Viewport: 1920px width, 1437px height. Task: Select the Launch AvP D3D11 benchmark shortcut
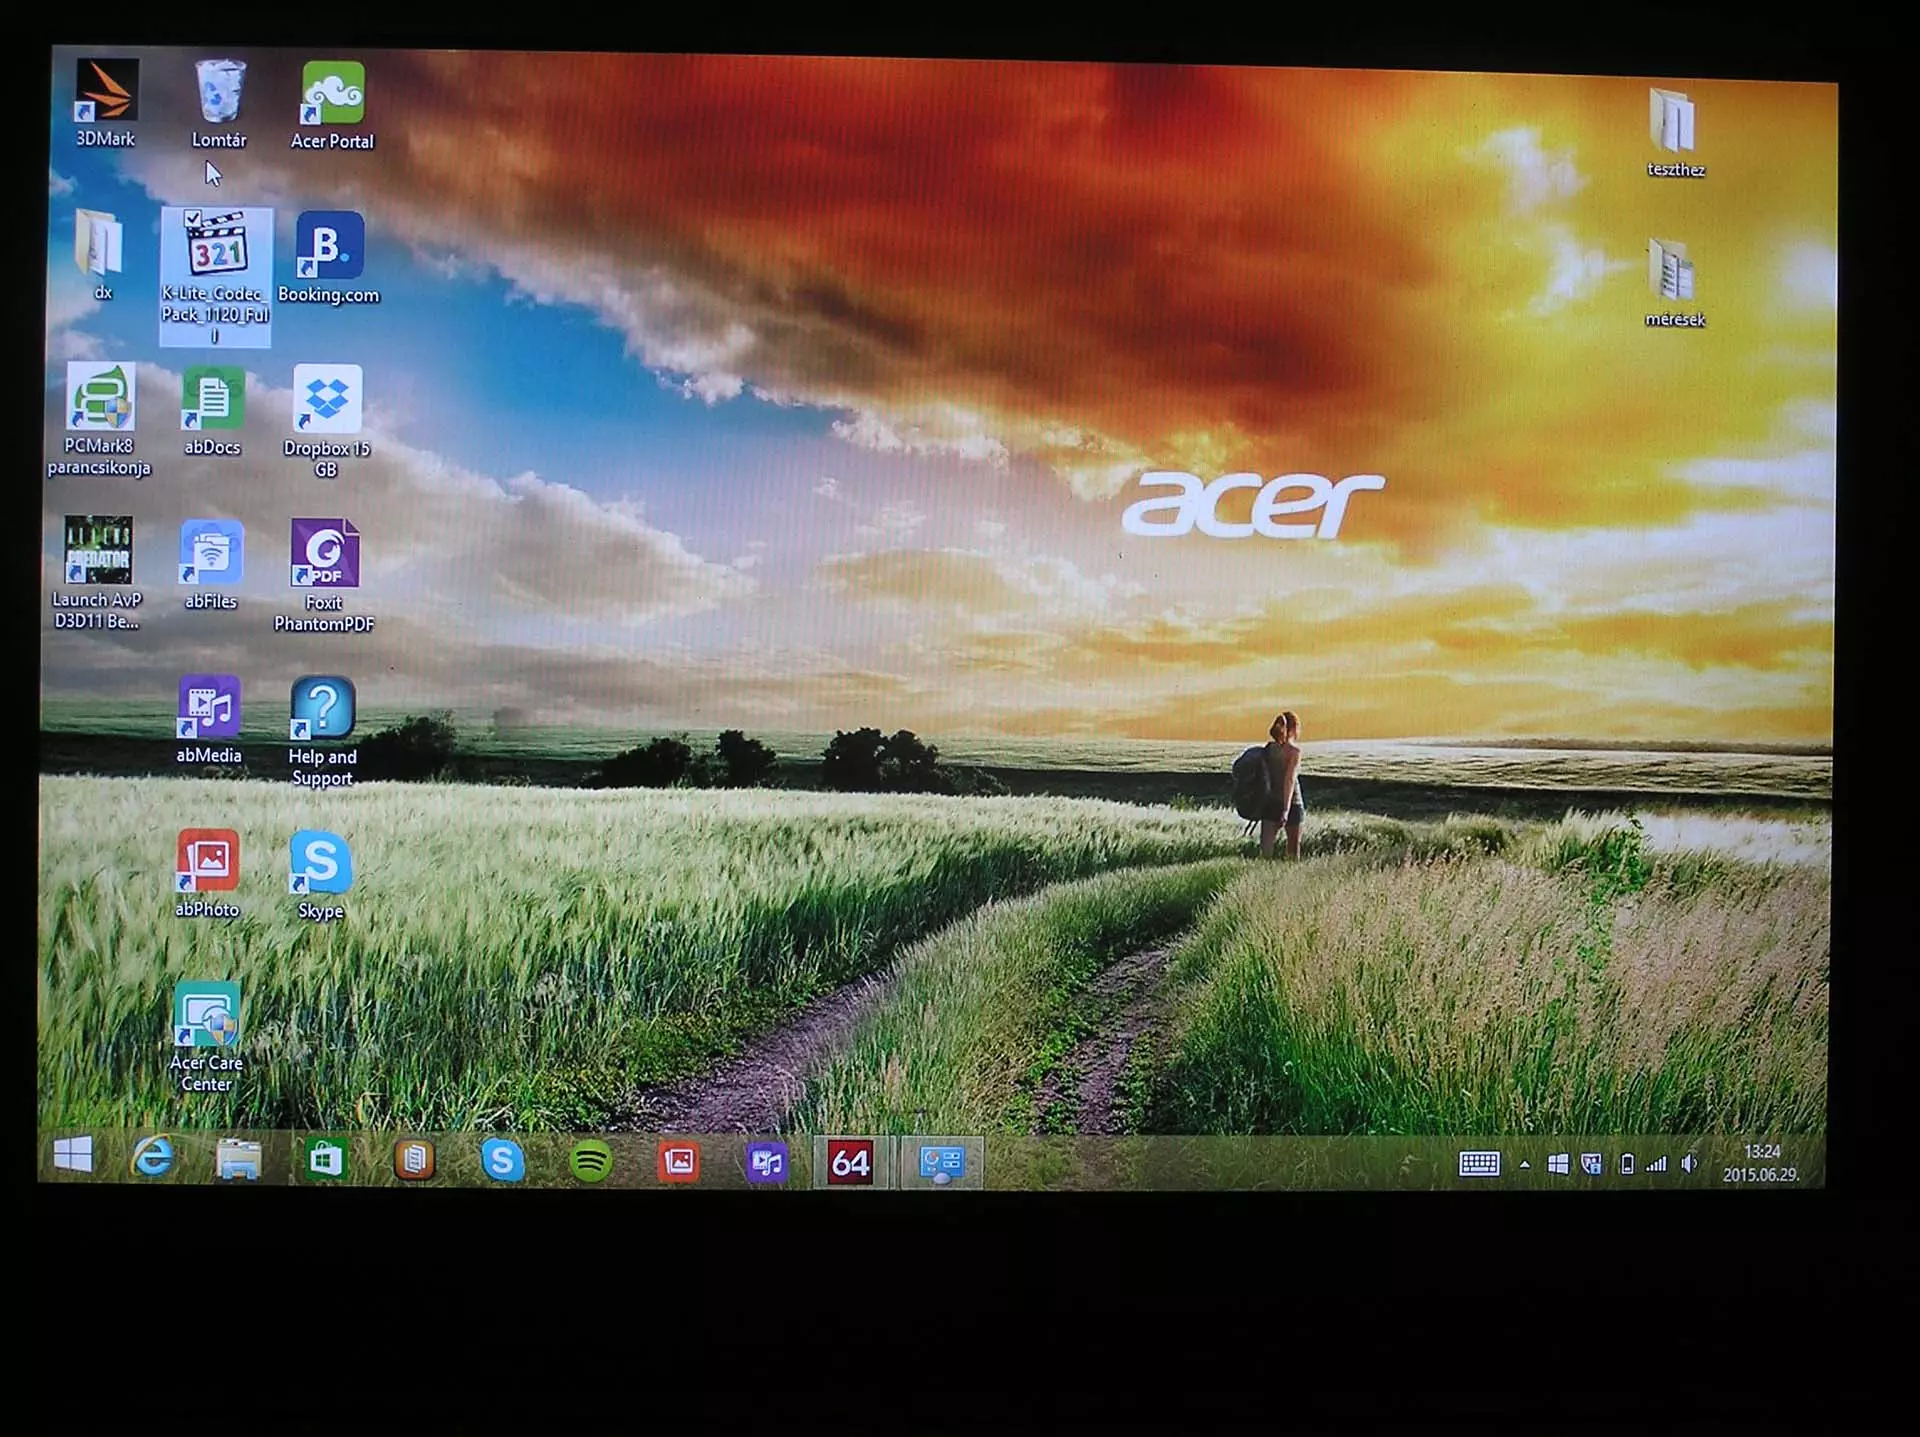(97, 572)
